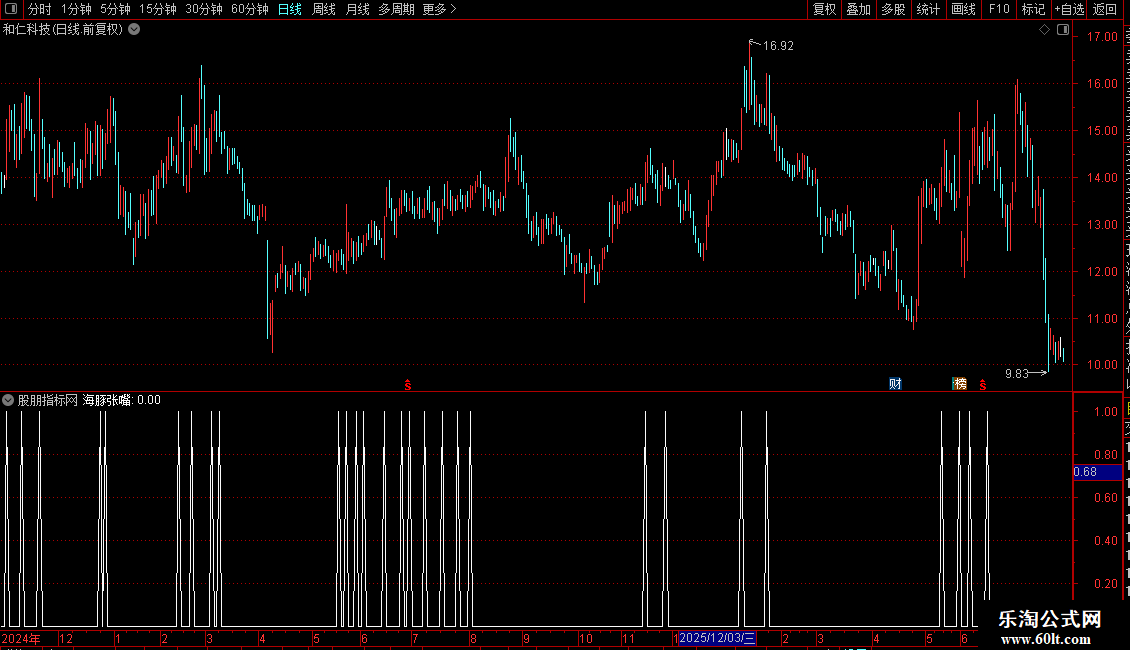This screenshot has width=1130, height=650.
Task: Click the 叠加 overlay button
Action: [859, 9]
